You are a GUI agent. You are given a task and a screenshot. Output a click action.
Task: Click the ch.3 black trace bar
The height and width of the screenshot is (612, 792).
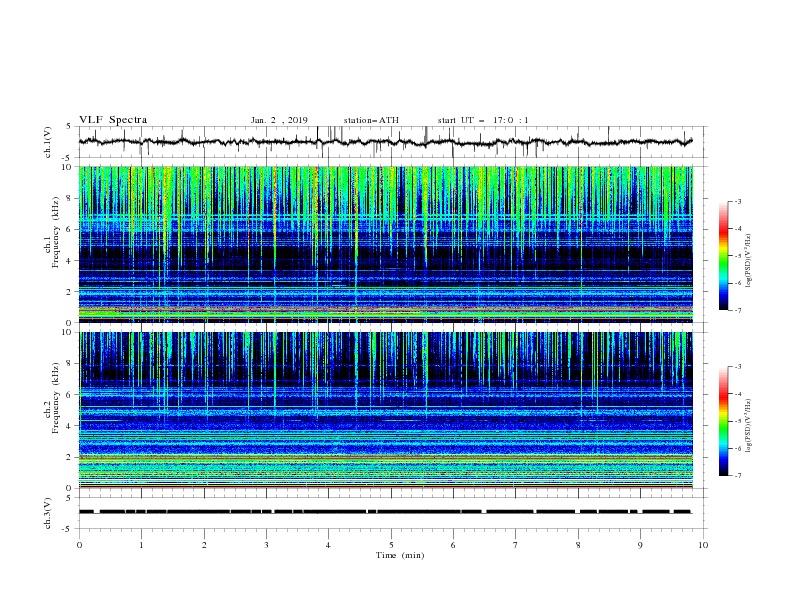(386, 512)
